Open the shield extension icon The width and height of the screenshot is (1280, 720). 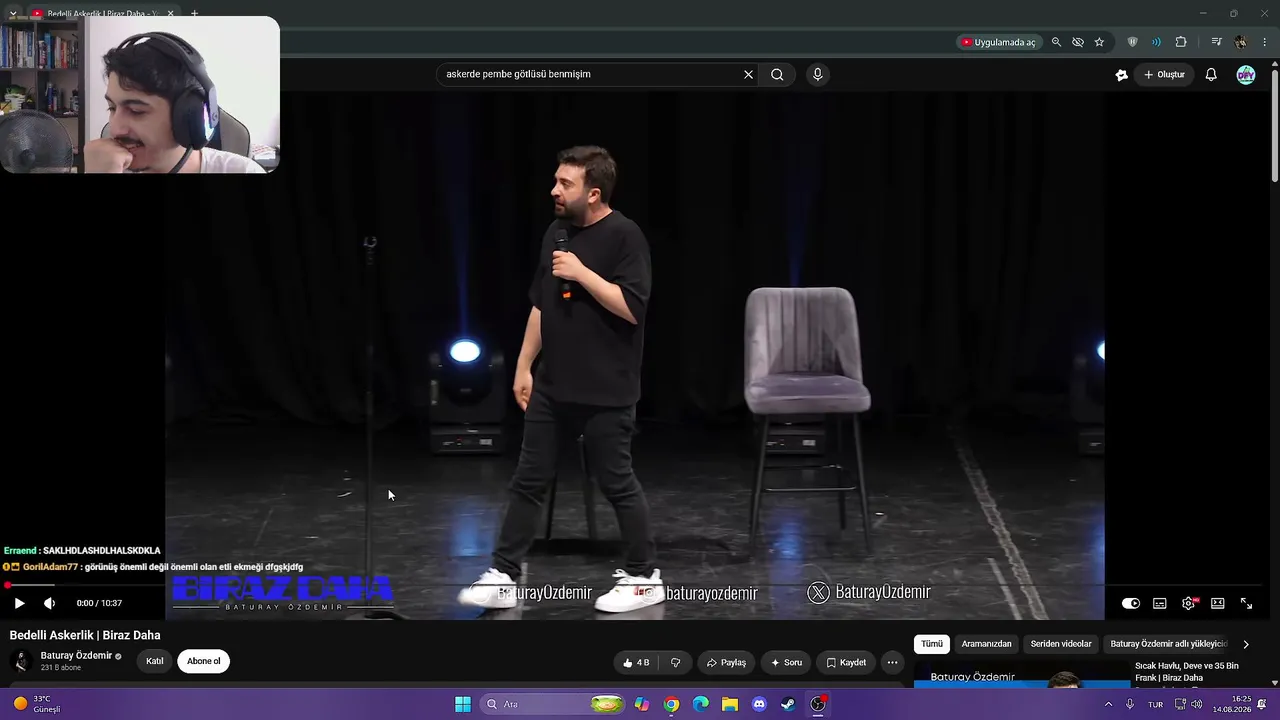[x=1132, y=42]
